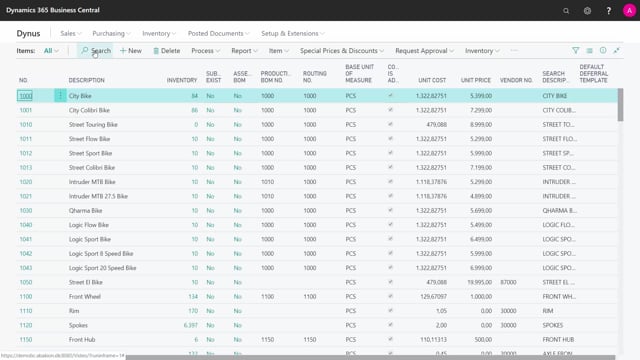Image resolution: width=640 pixels, height=360 pixels.
Task: Toggle Cost is Adjusted checkbox for Qharma Bike
Action: [391, 210]
